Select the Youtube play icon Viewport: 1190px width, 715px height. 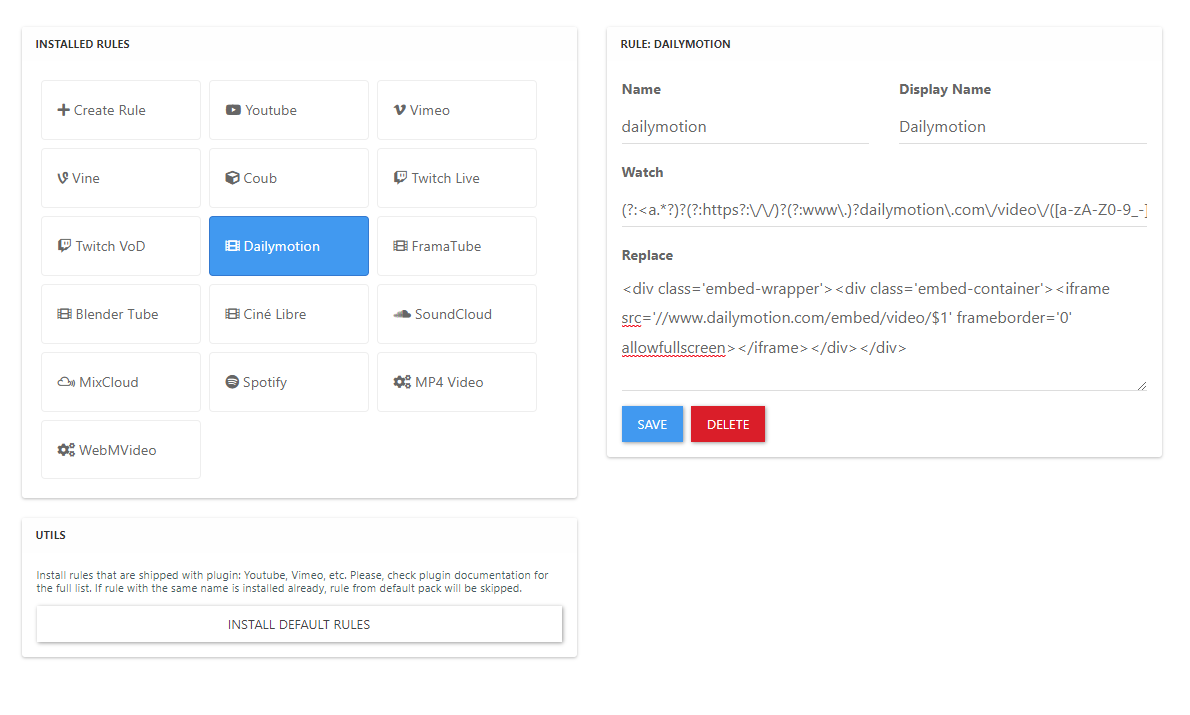click(x=233, y=110)
